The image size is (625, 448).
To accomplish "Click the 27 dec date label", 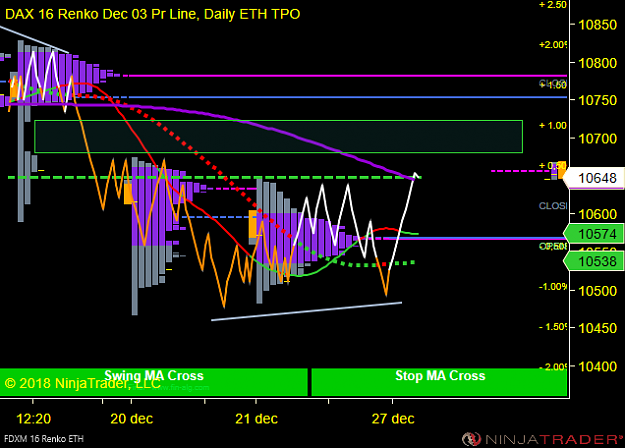I will click(x=393, y=419).
